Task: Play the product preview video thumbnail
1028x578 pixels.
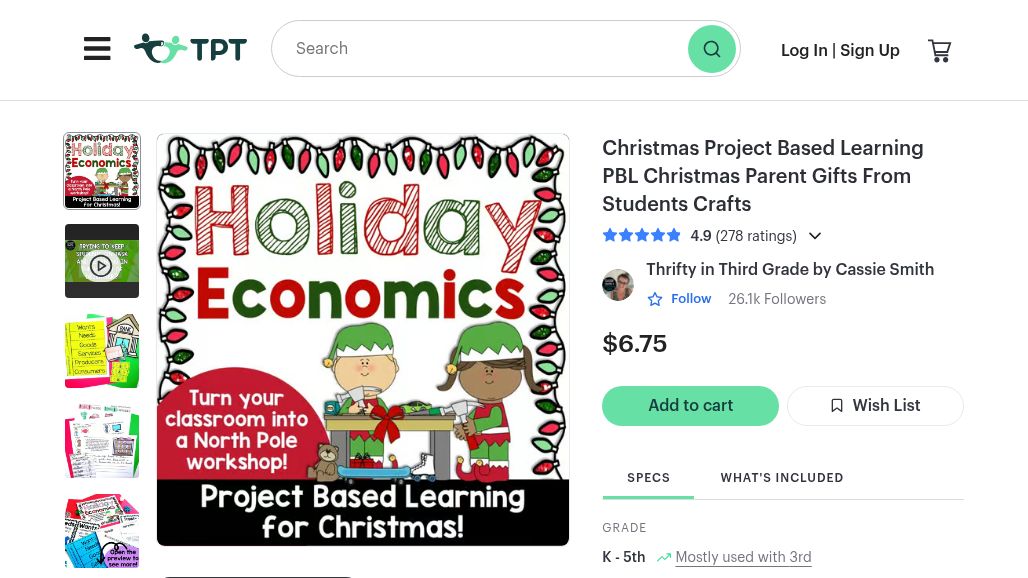Action: [102, 262]
